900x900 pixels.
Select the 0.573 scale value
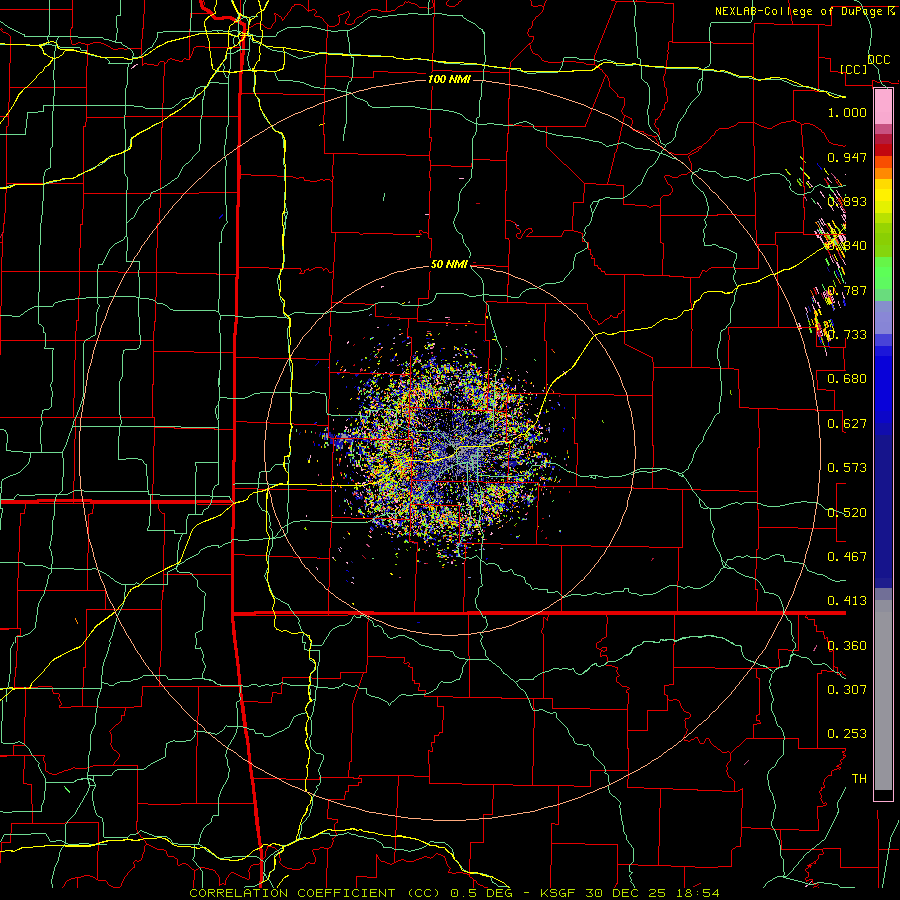pos(847,468)
